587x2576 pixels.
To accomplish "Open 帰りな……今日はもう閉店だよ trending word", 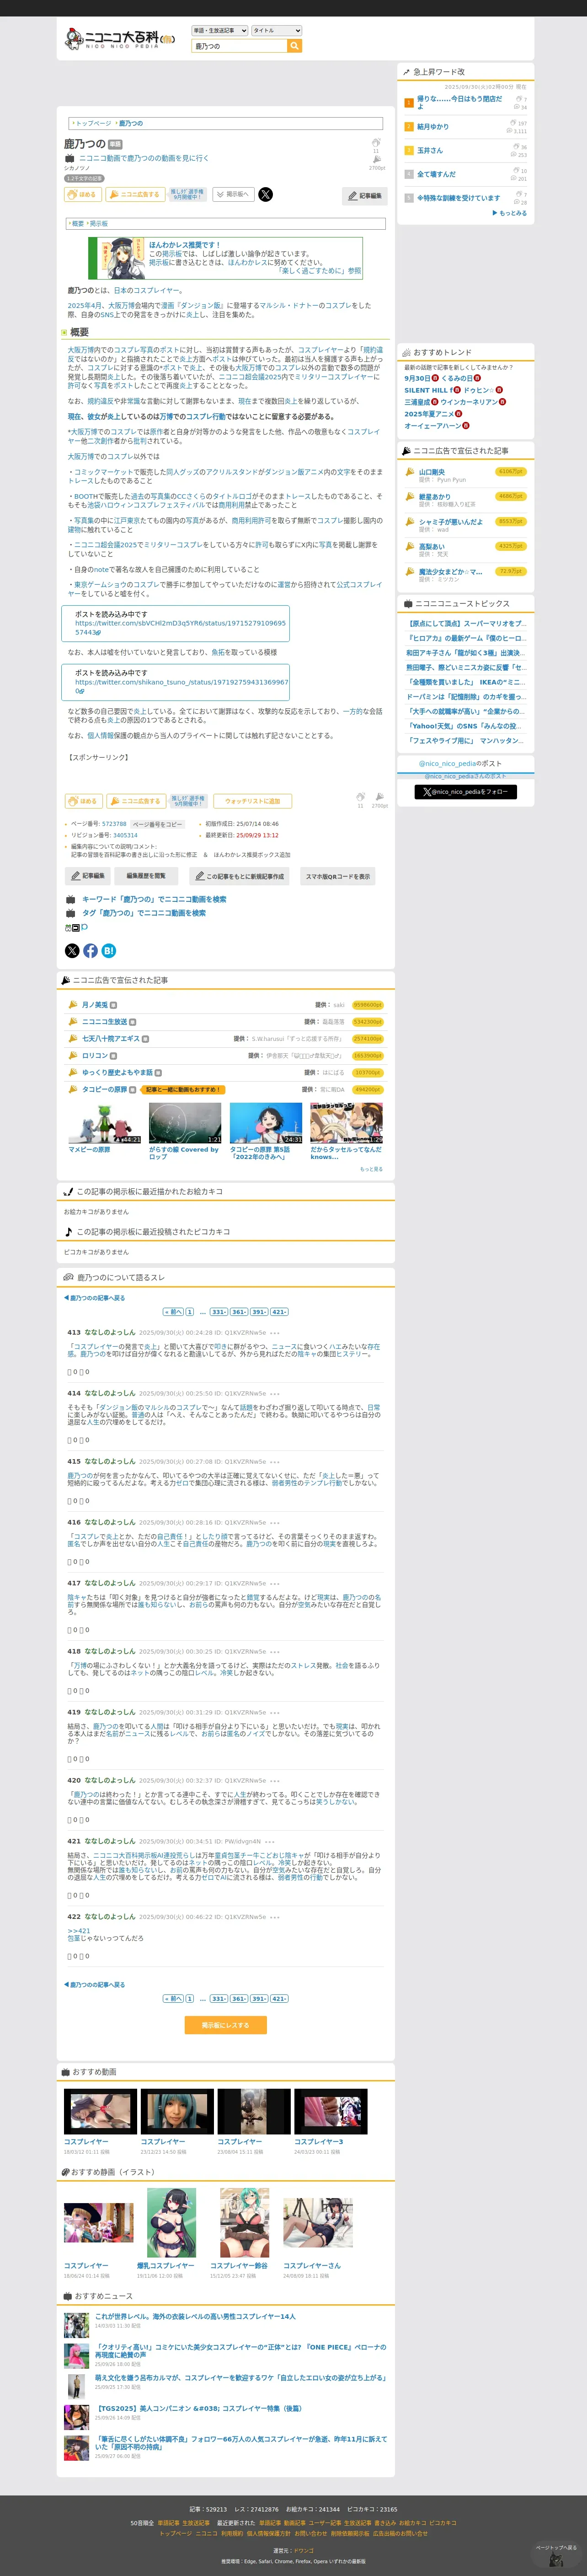I will (460, 102).
